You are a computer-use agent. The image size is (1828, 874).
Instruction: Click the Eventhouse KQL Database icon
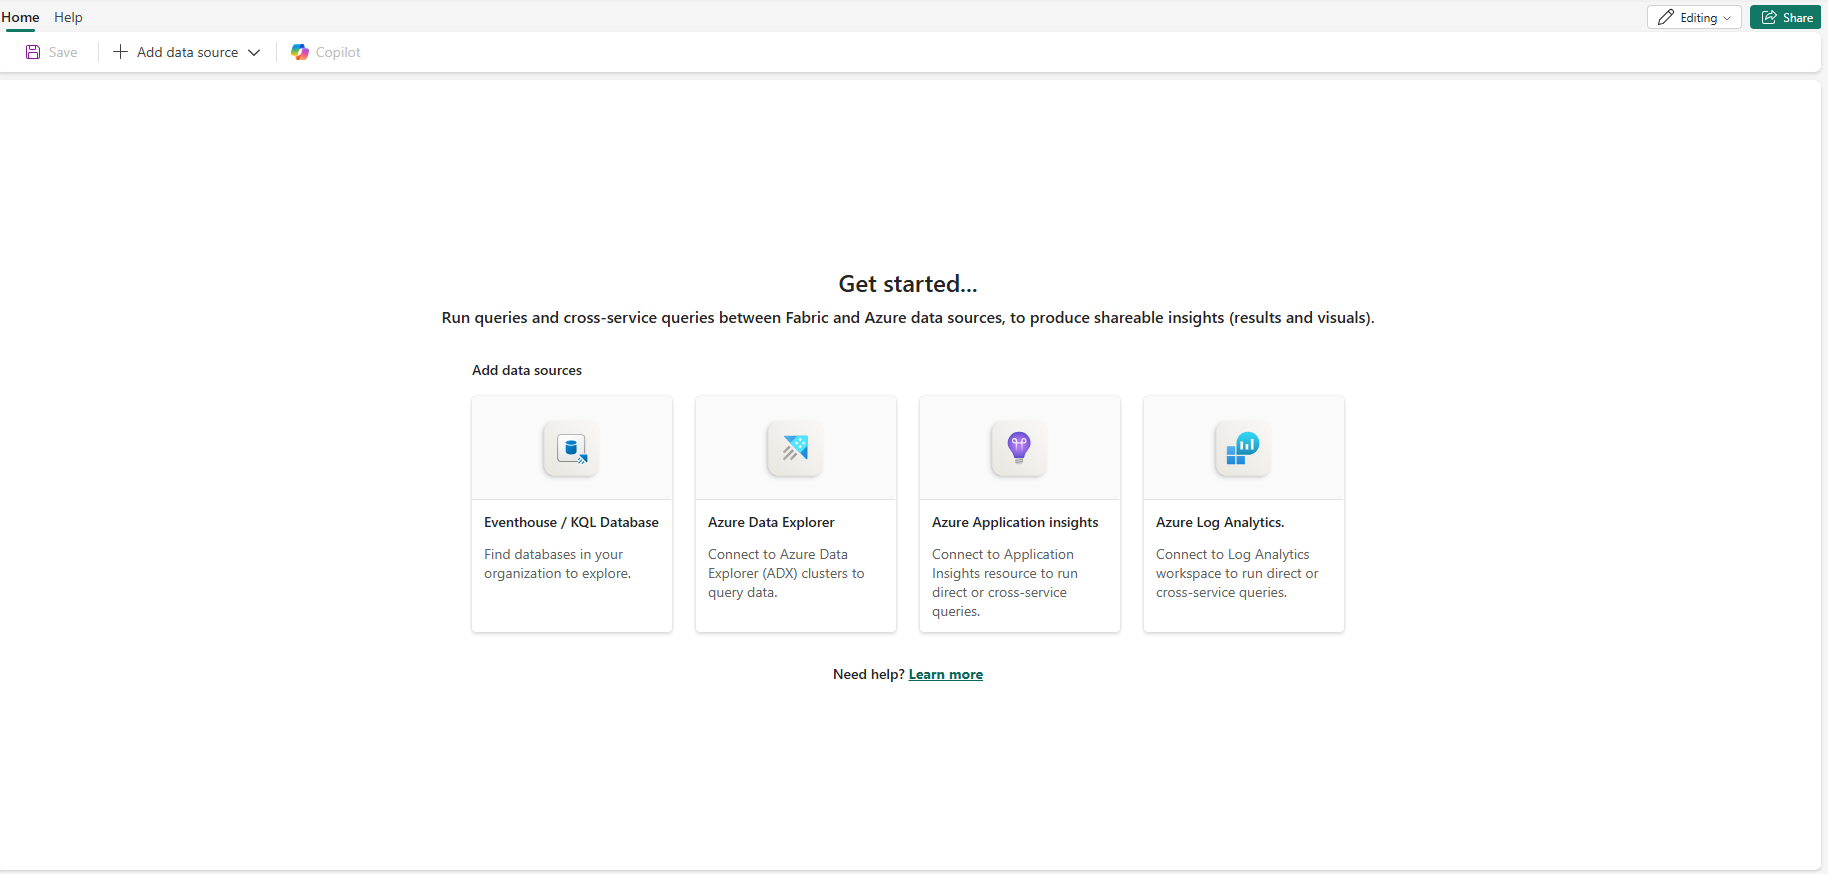pos(571,449)
